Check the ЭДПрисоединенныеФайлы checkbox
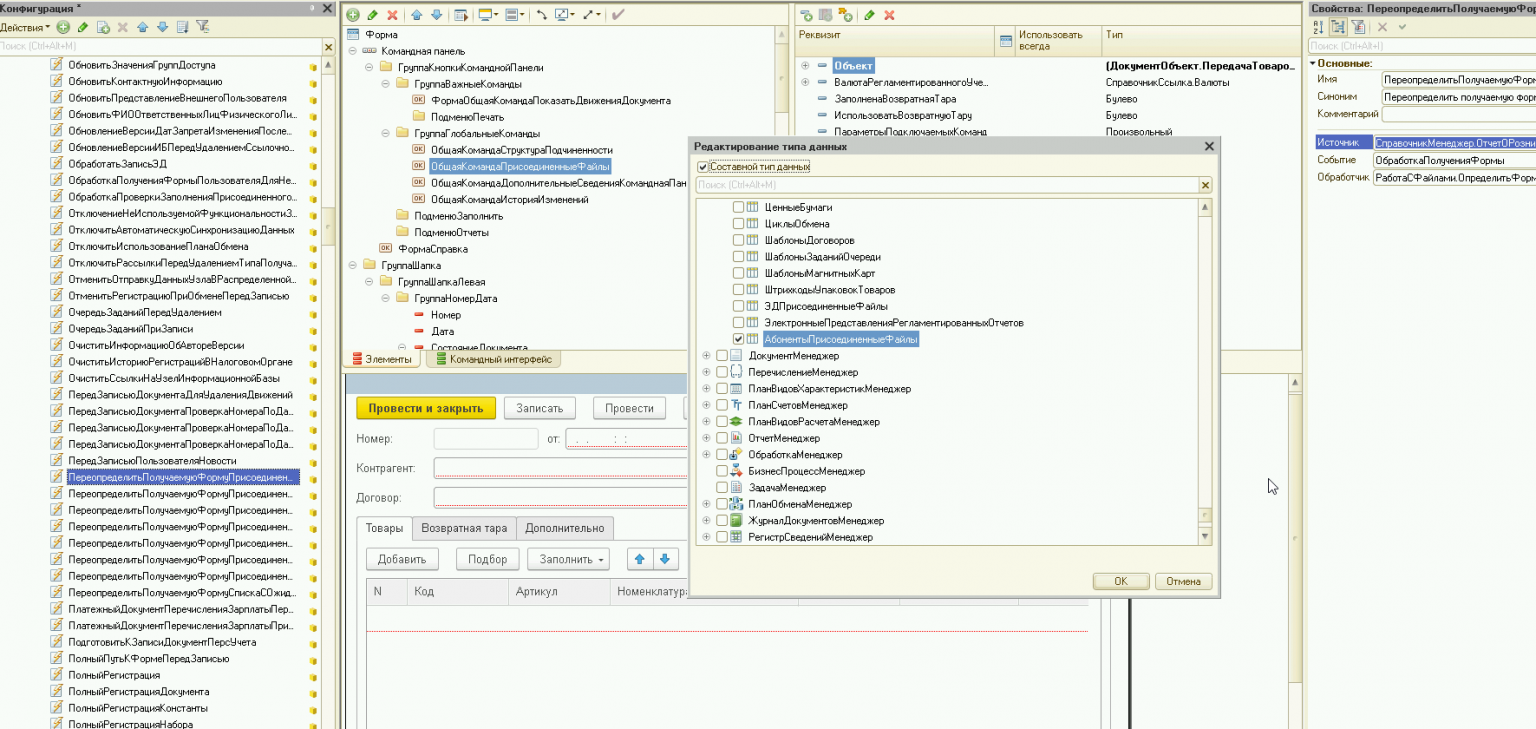 (738, 306)
